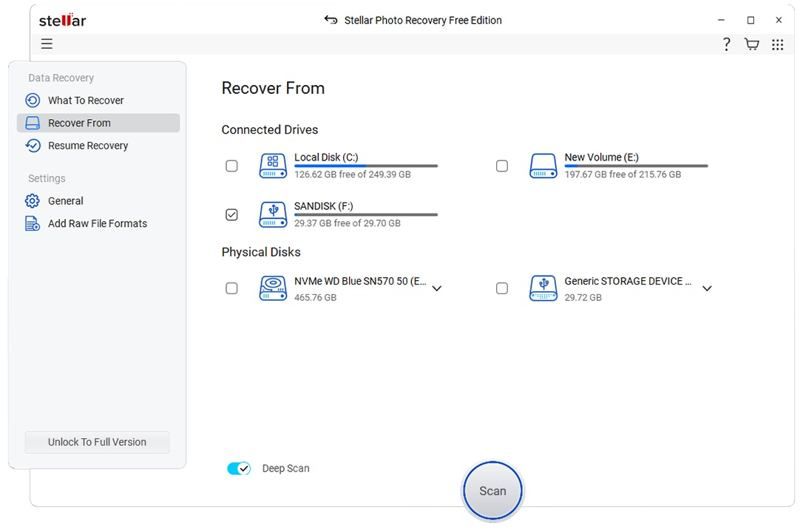Turn off the Deep Scan toggle
The height and width of the screenshot is (530, 800).
(239, 468)
